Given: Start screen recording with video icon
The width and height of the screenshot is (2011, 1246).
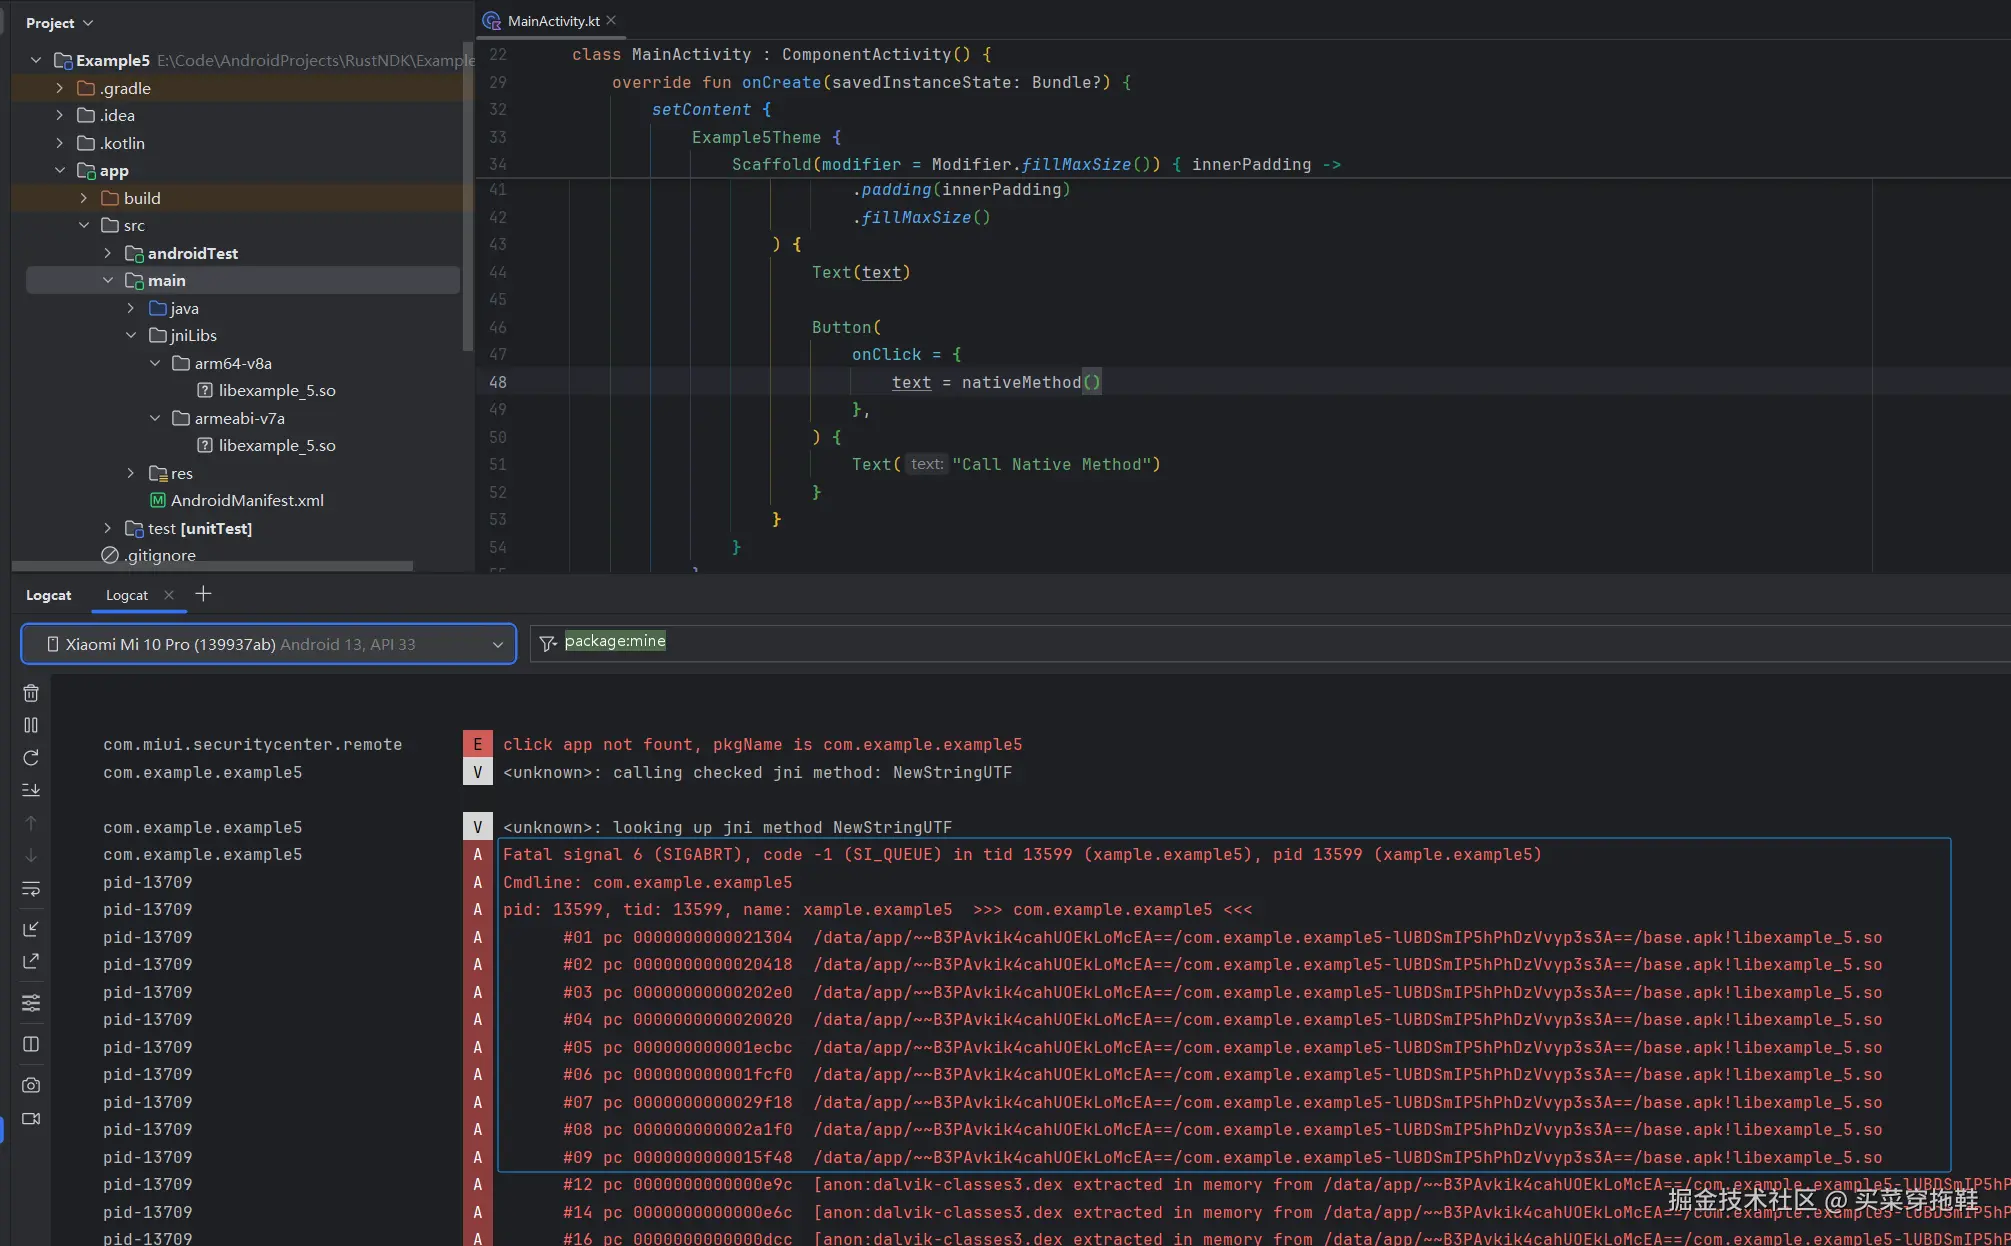Looking at the screenshot, I should click(x=31, y=1119).
